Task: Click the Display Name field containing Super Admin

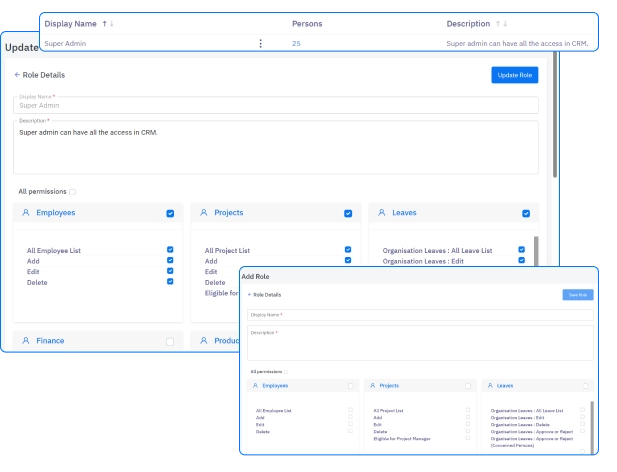Action: click(276, 105)
